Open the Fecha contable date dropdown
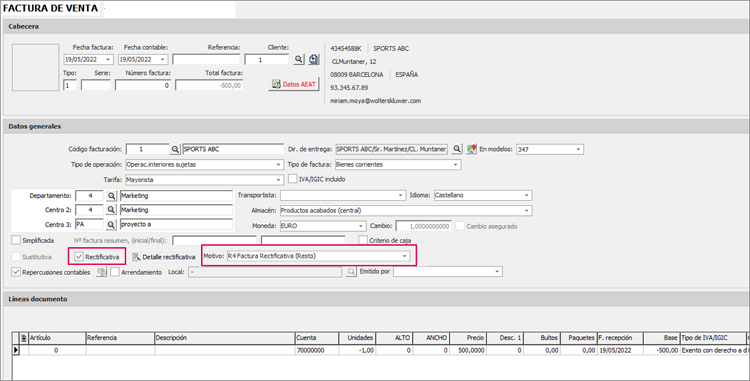750x381 pixels. click(163, 60)
